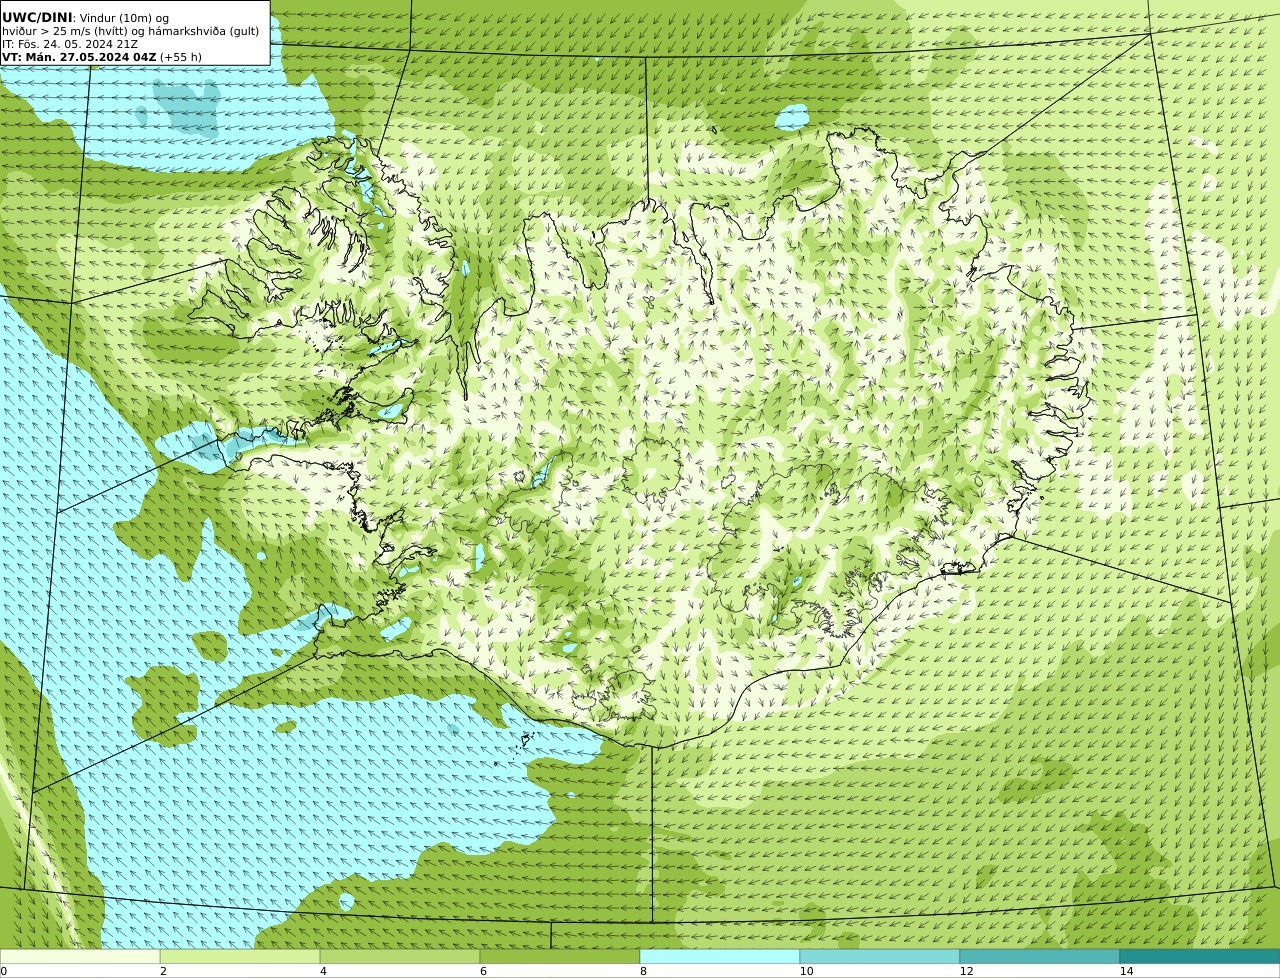Click the bold UWC/DINI title text
The image size is (1280, 978).
[x=37, y=18]
